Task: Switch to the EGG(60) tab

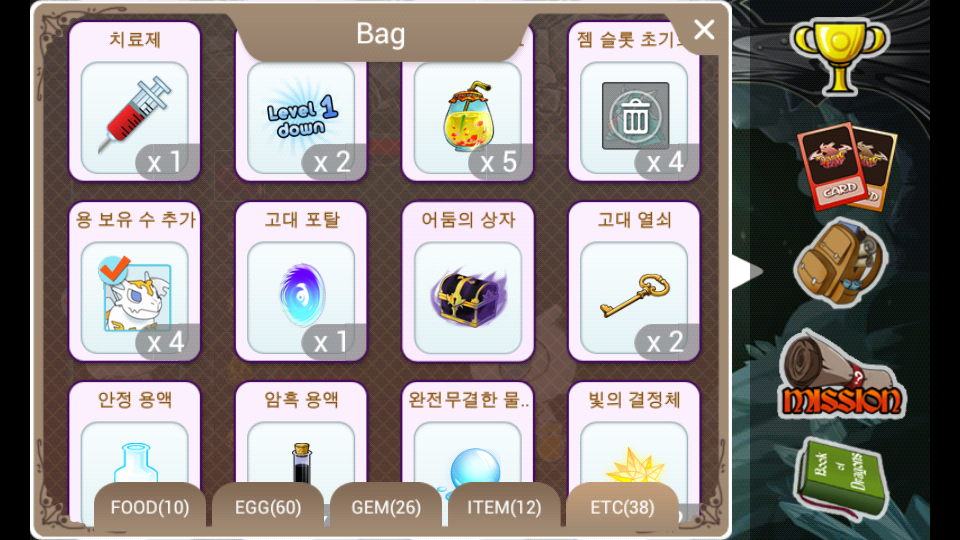Action: 268,507
